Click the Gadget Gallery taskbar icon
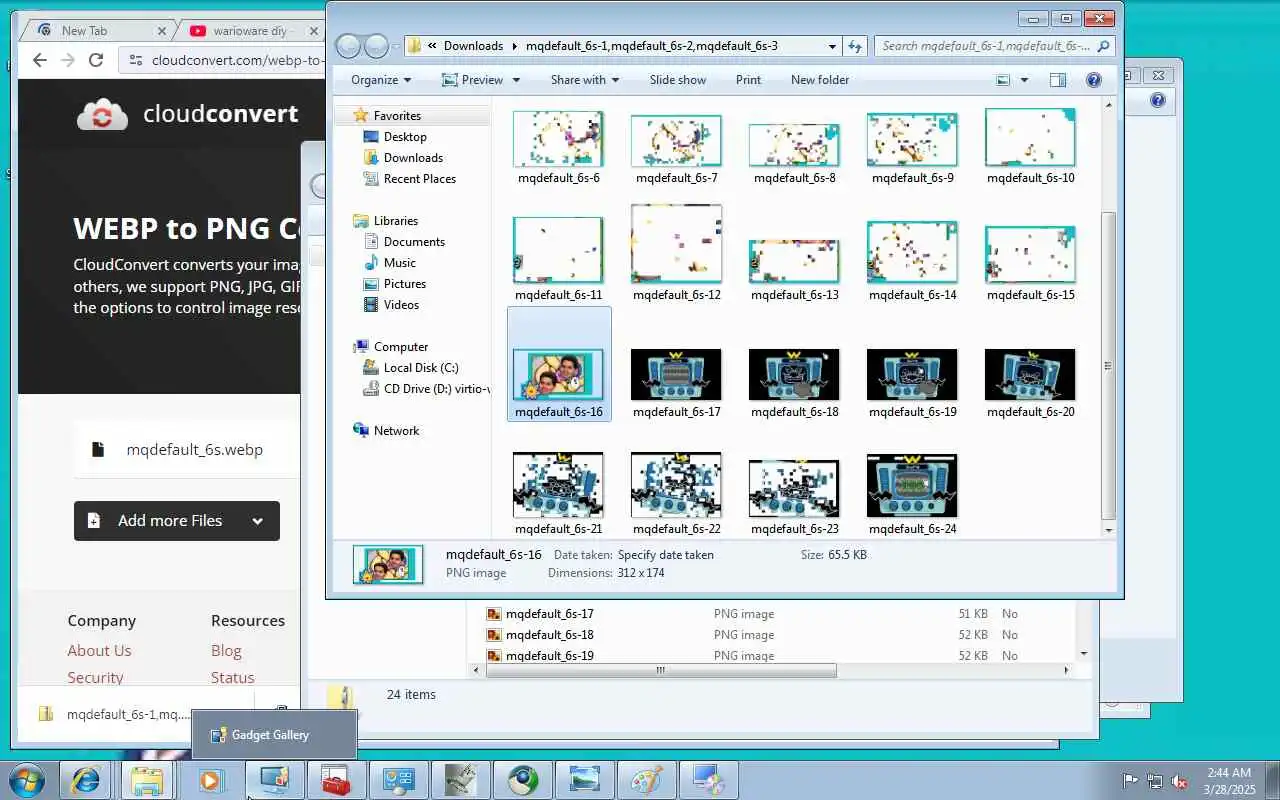 click(273, 780)
